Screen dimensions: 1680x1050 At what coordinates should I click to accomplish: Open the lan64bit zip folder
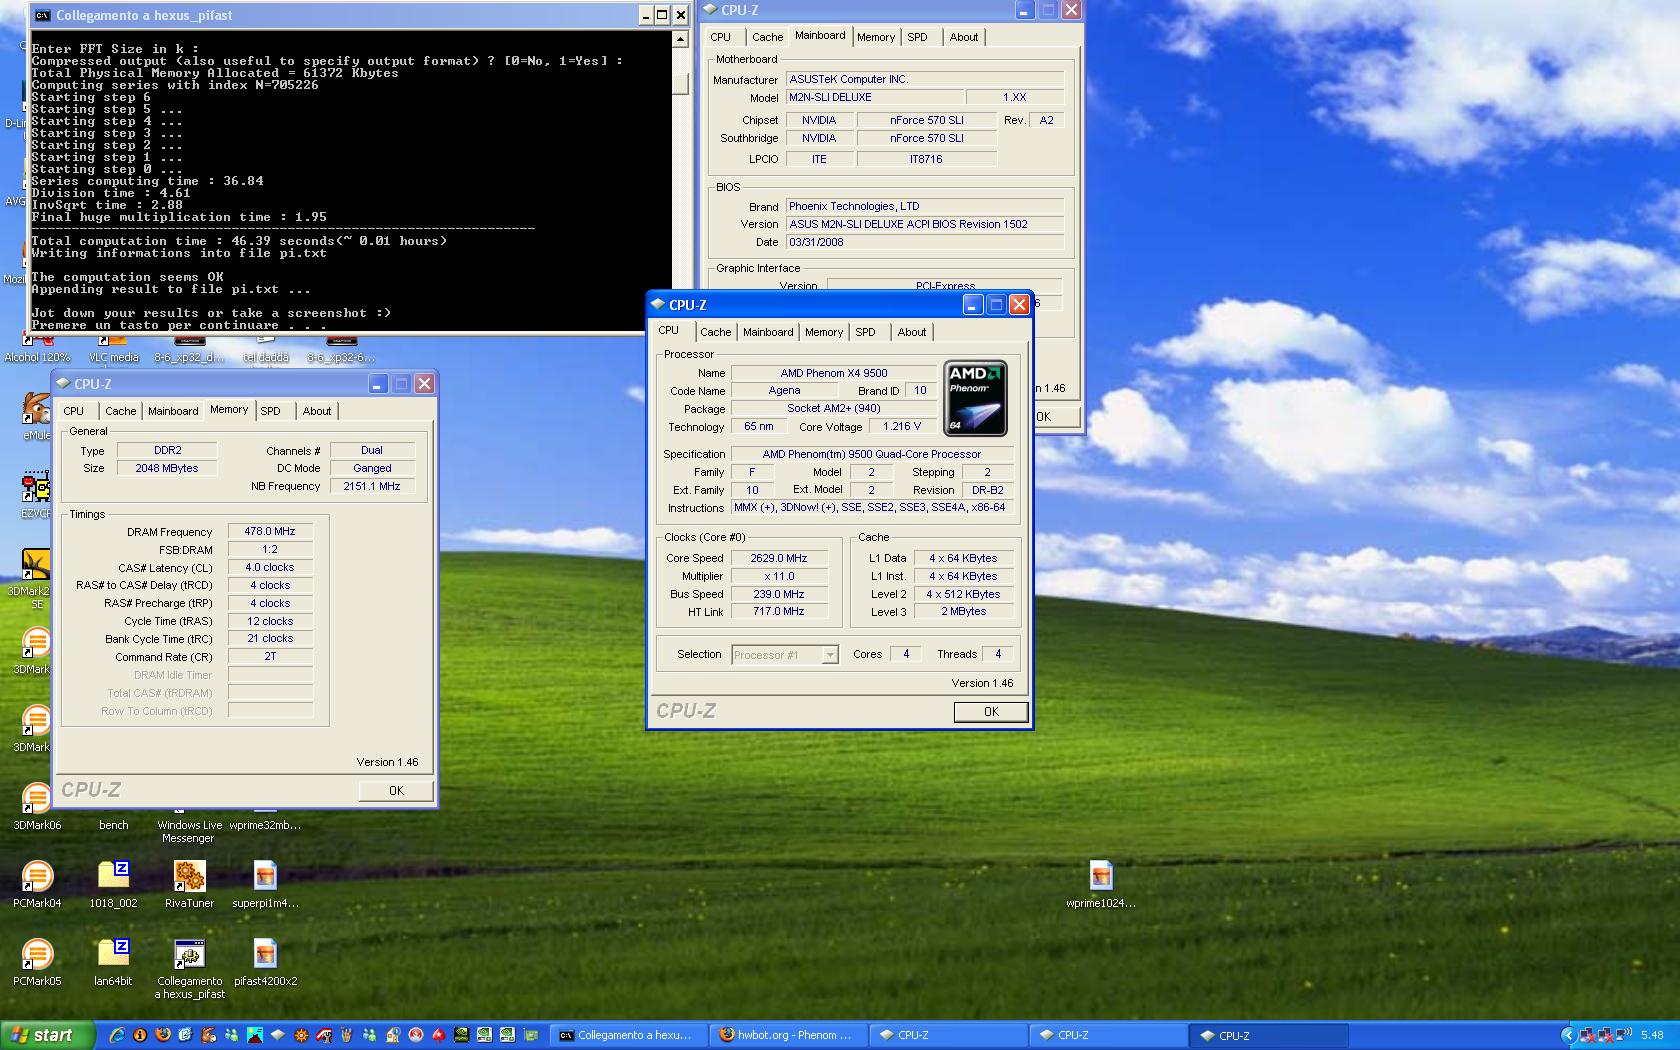tap(113, 962)
